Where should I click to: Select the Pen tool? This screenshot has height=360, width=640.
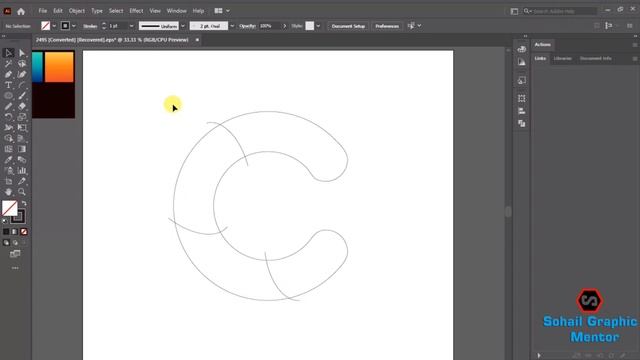pos(9,74)
